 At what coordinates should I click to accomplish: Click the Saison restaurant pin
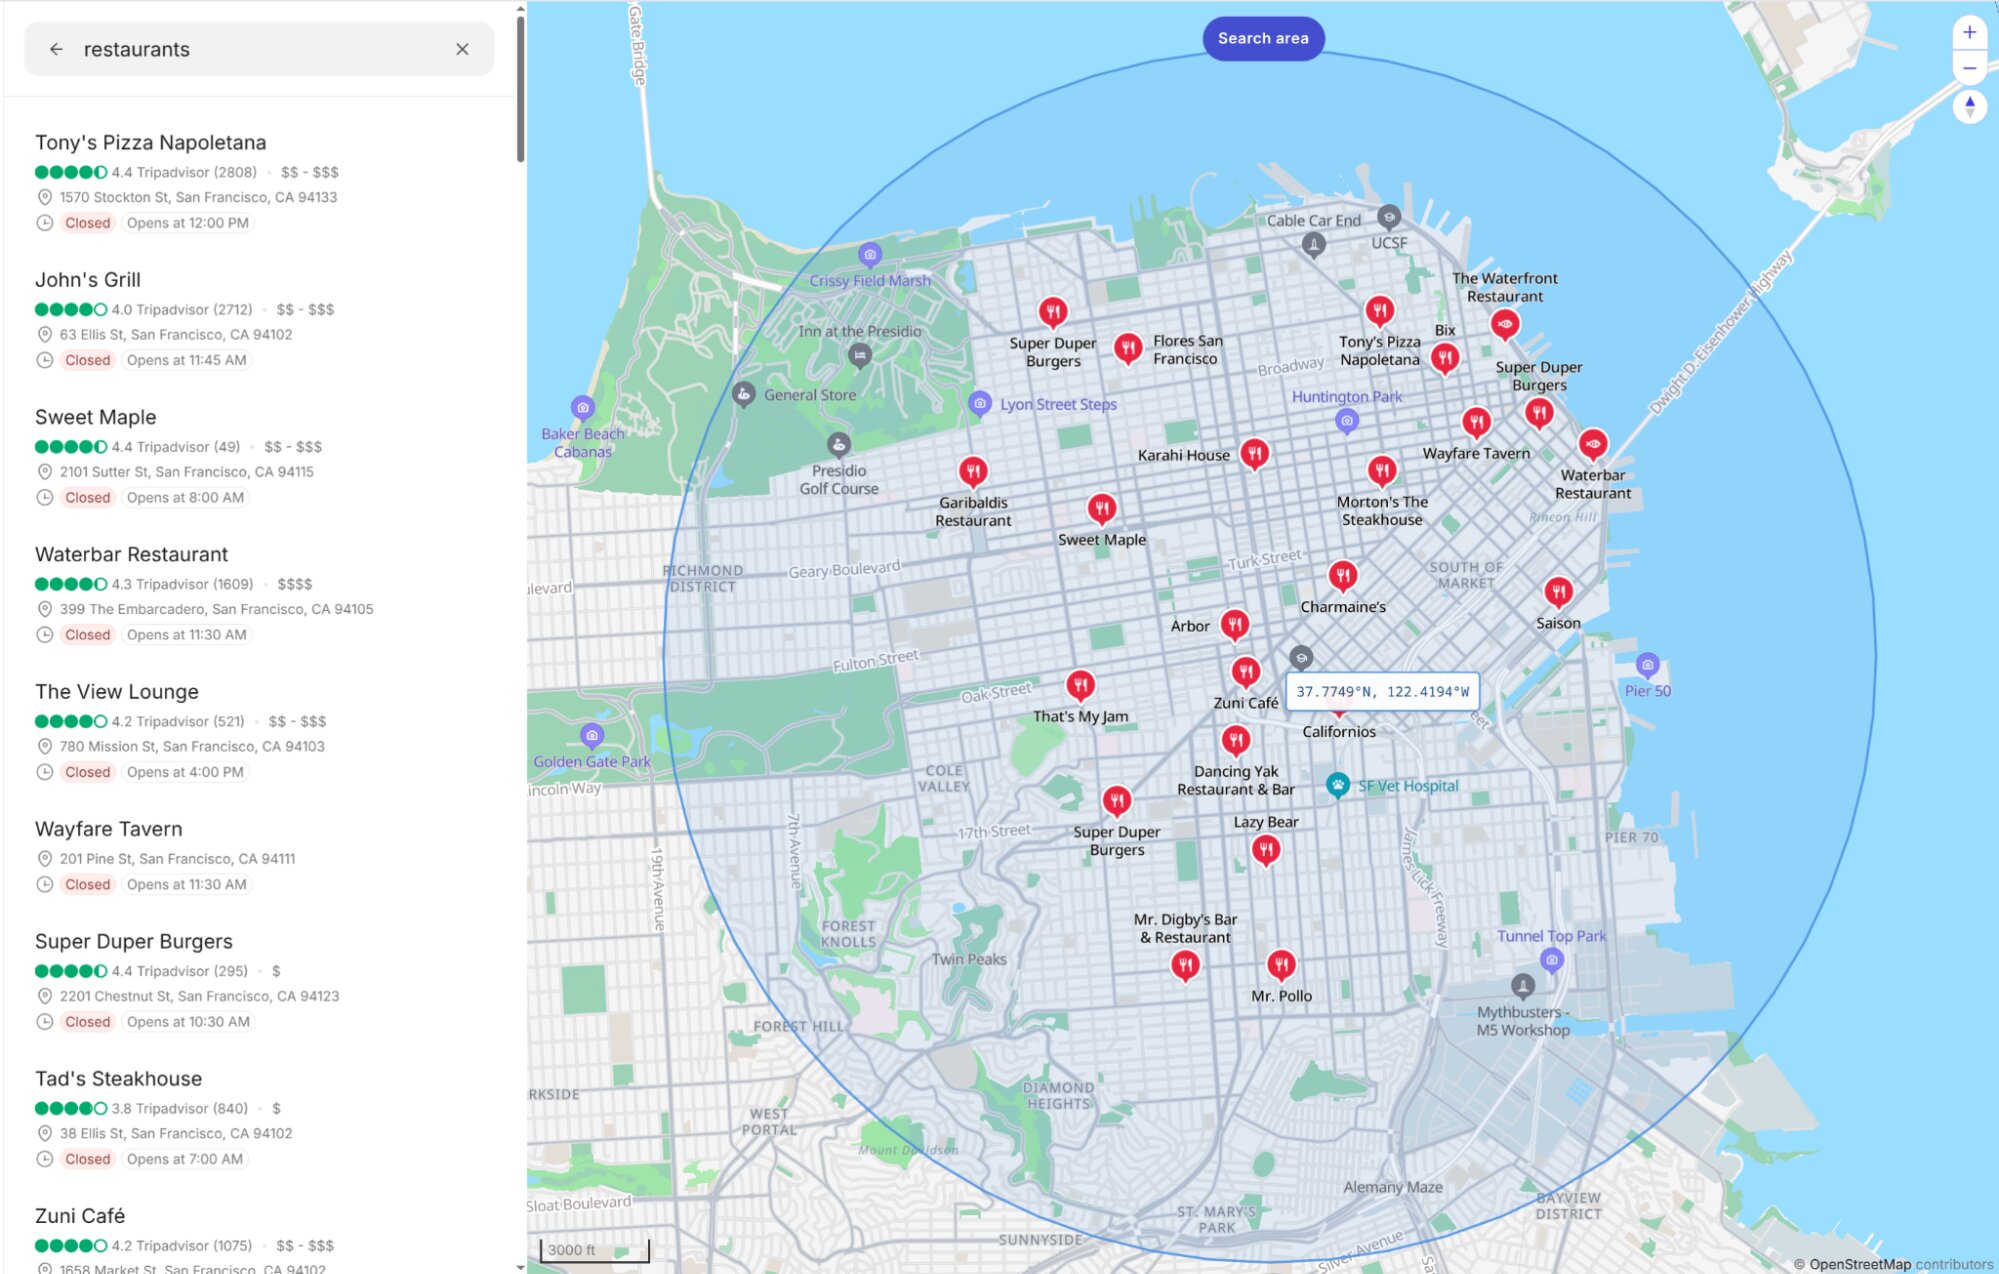(x=1557, y=592)
